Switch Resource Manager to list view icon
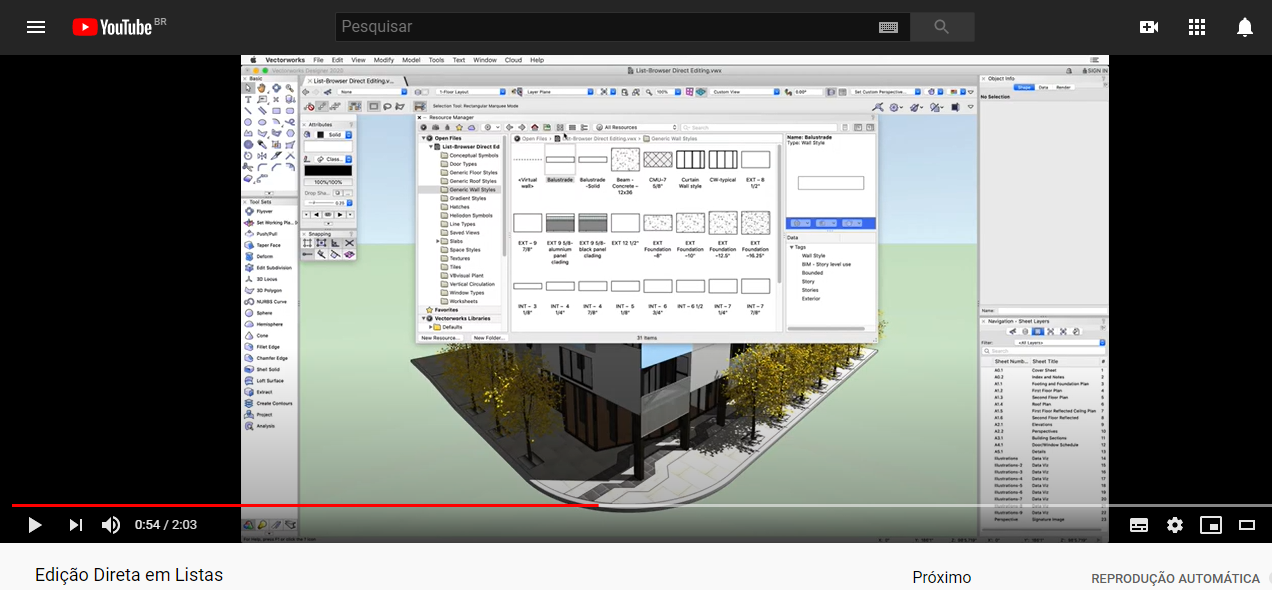This screenshot has height=590, width=1272. 572,127
